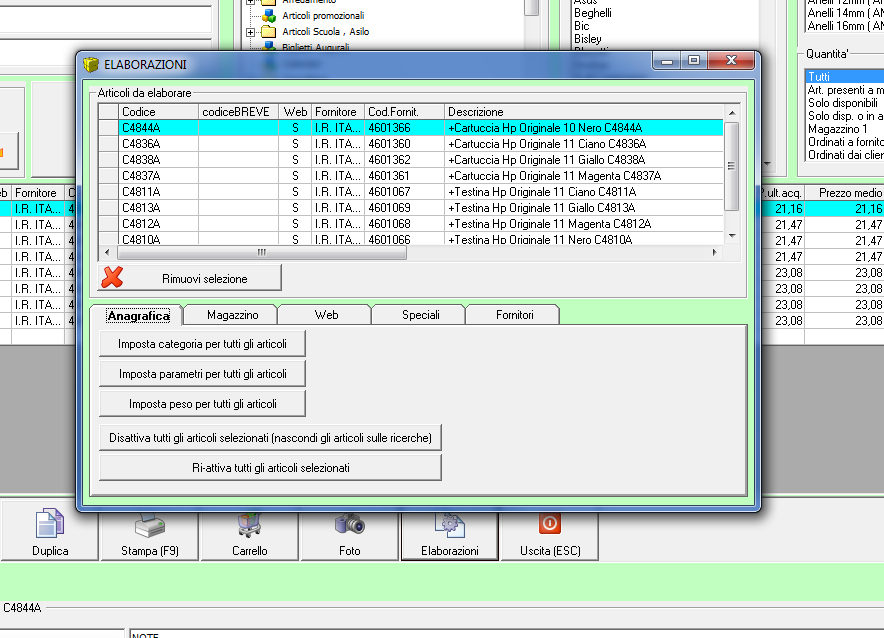Click Disattiva tutti gli articoli selezionati button
This screenshot has width=884, height=638.
[x=270, y=438]
